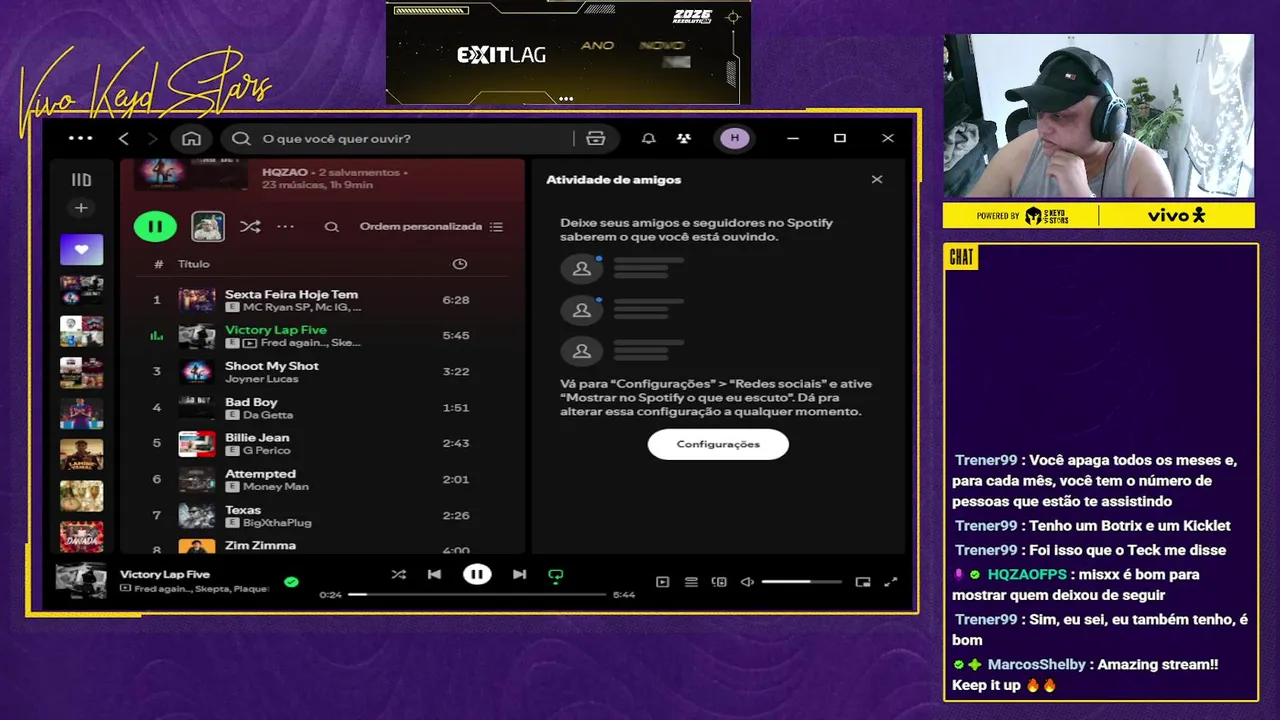Select track Texas
1280x720 pixels.
coord(323,516)
